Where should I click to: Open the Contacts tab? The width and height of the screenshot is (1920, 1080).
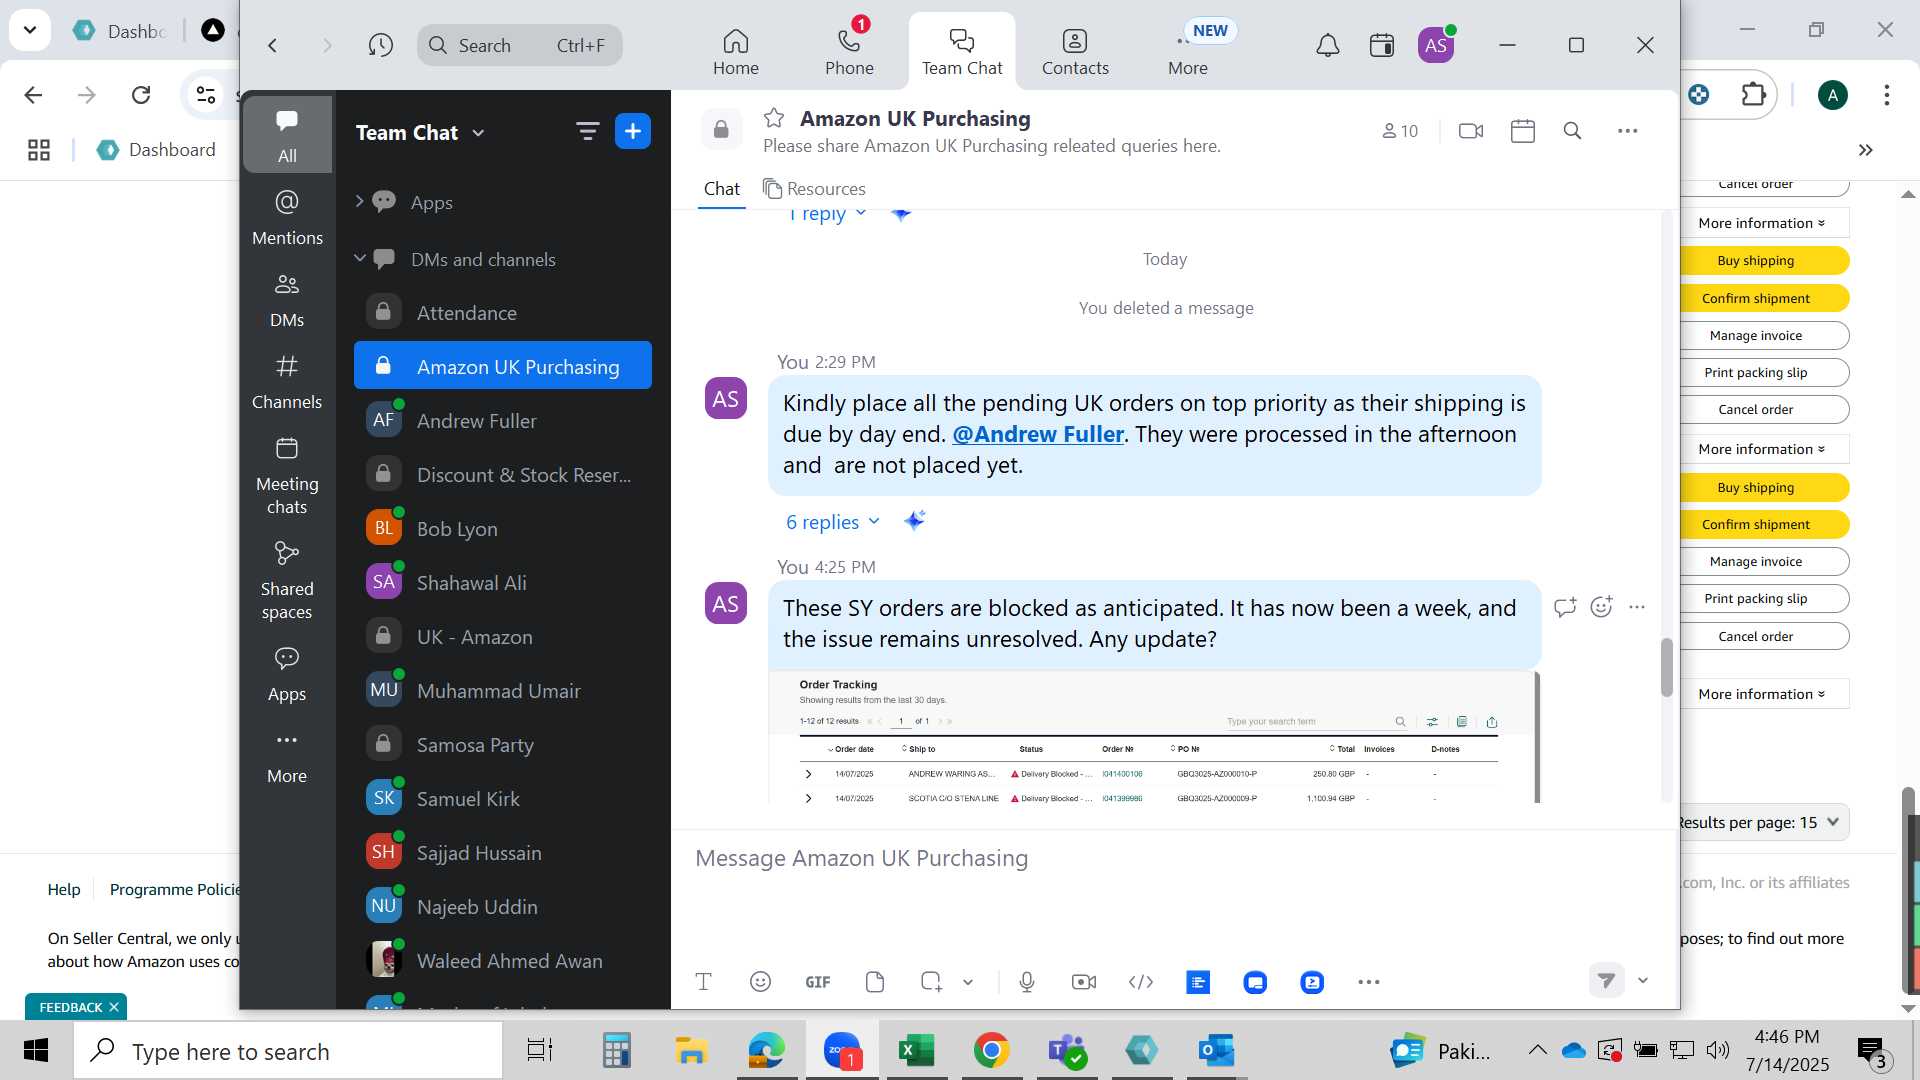[1075, 52]
